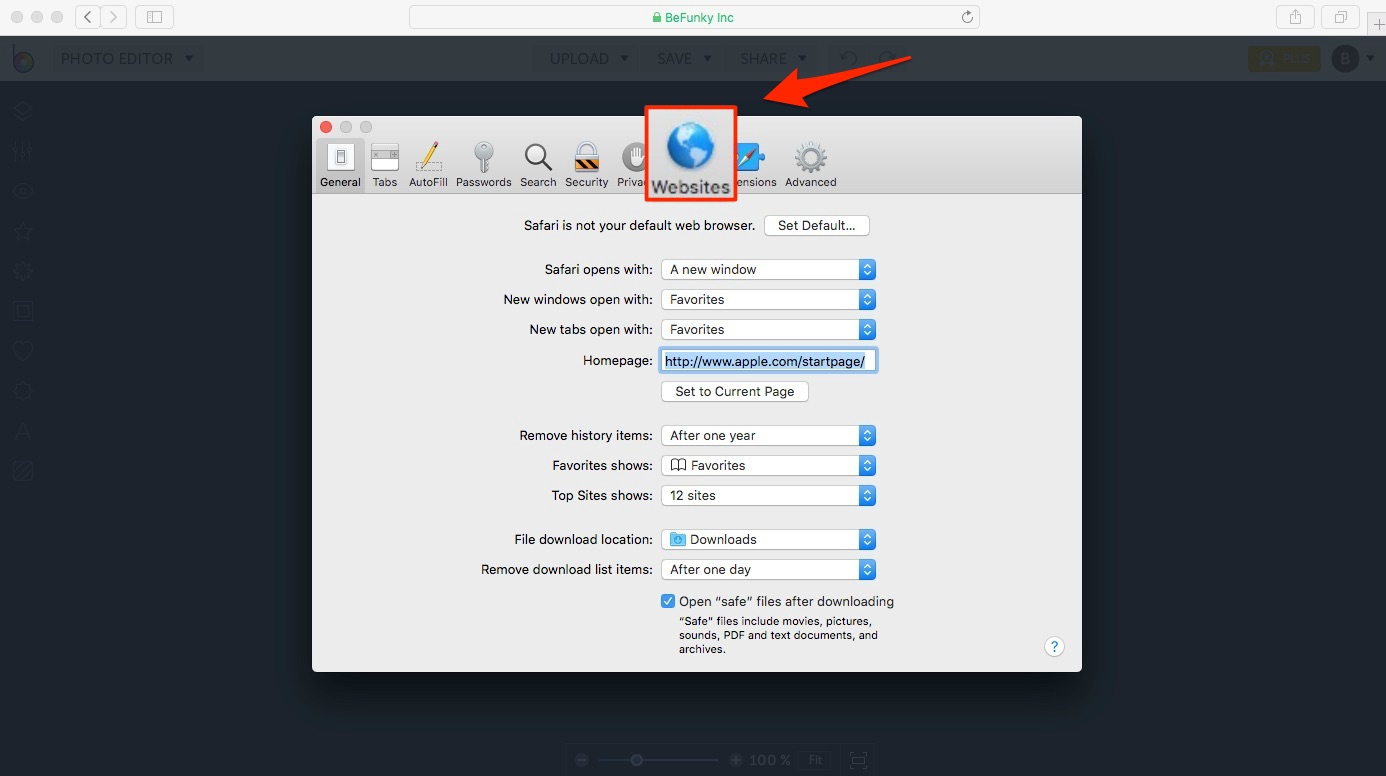
Task: Click the BeFunky undo arrow
Action: click(x=848, y=59)
